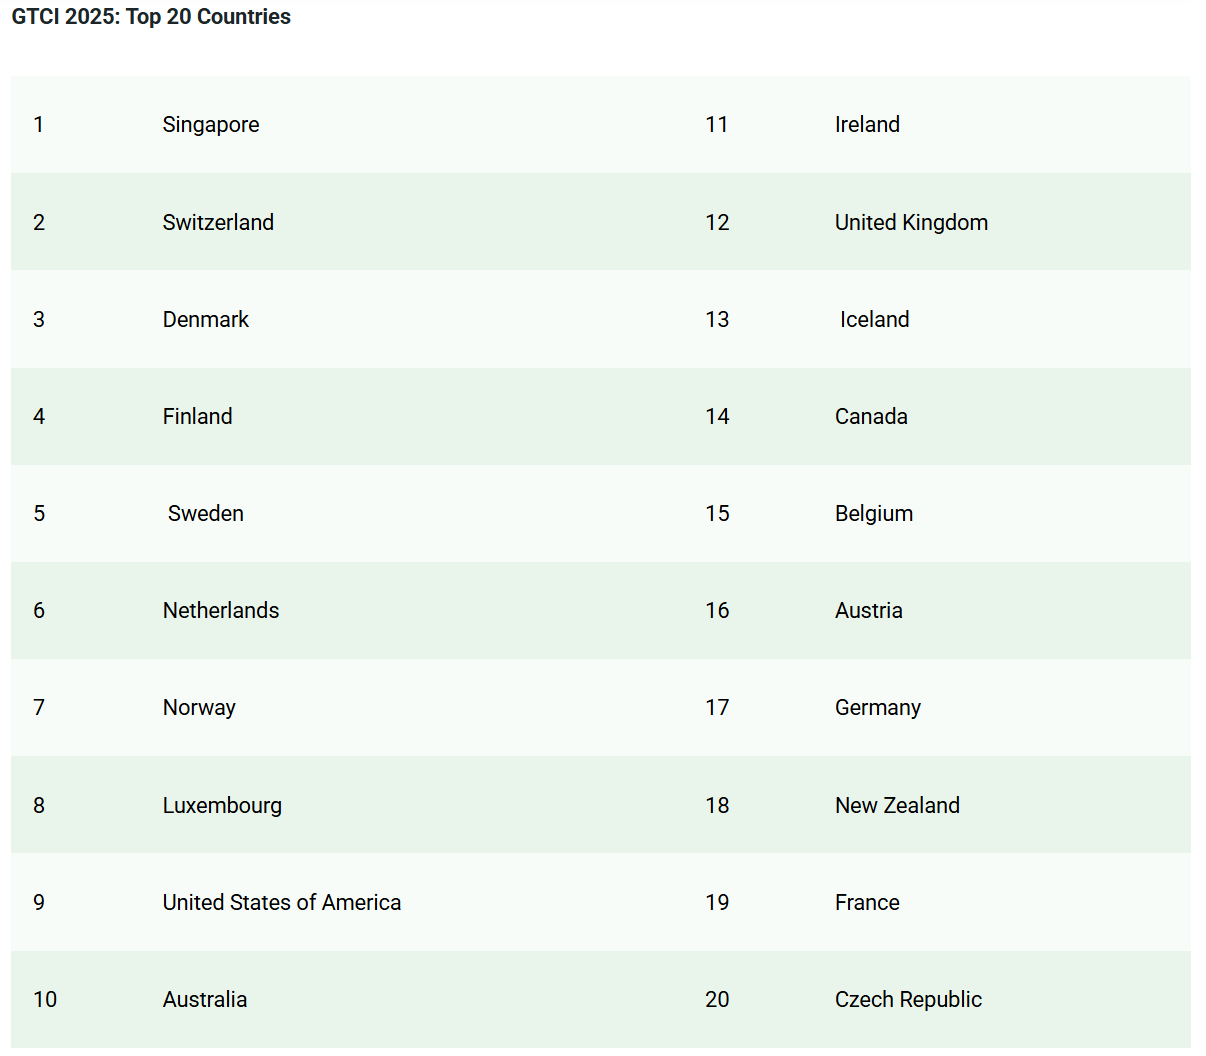Select Norway in the ranking
The width and height of the screenshot is (1206, 1056).
pos(199,707)
